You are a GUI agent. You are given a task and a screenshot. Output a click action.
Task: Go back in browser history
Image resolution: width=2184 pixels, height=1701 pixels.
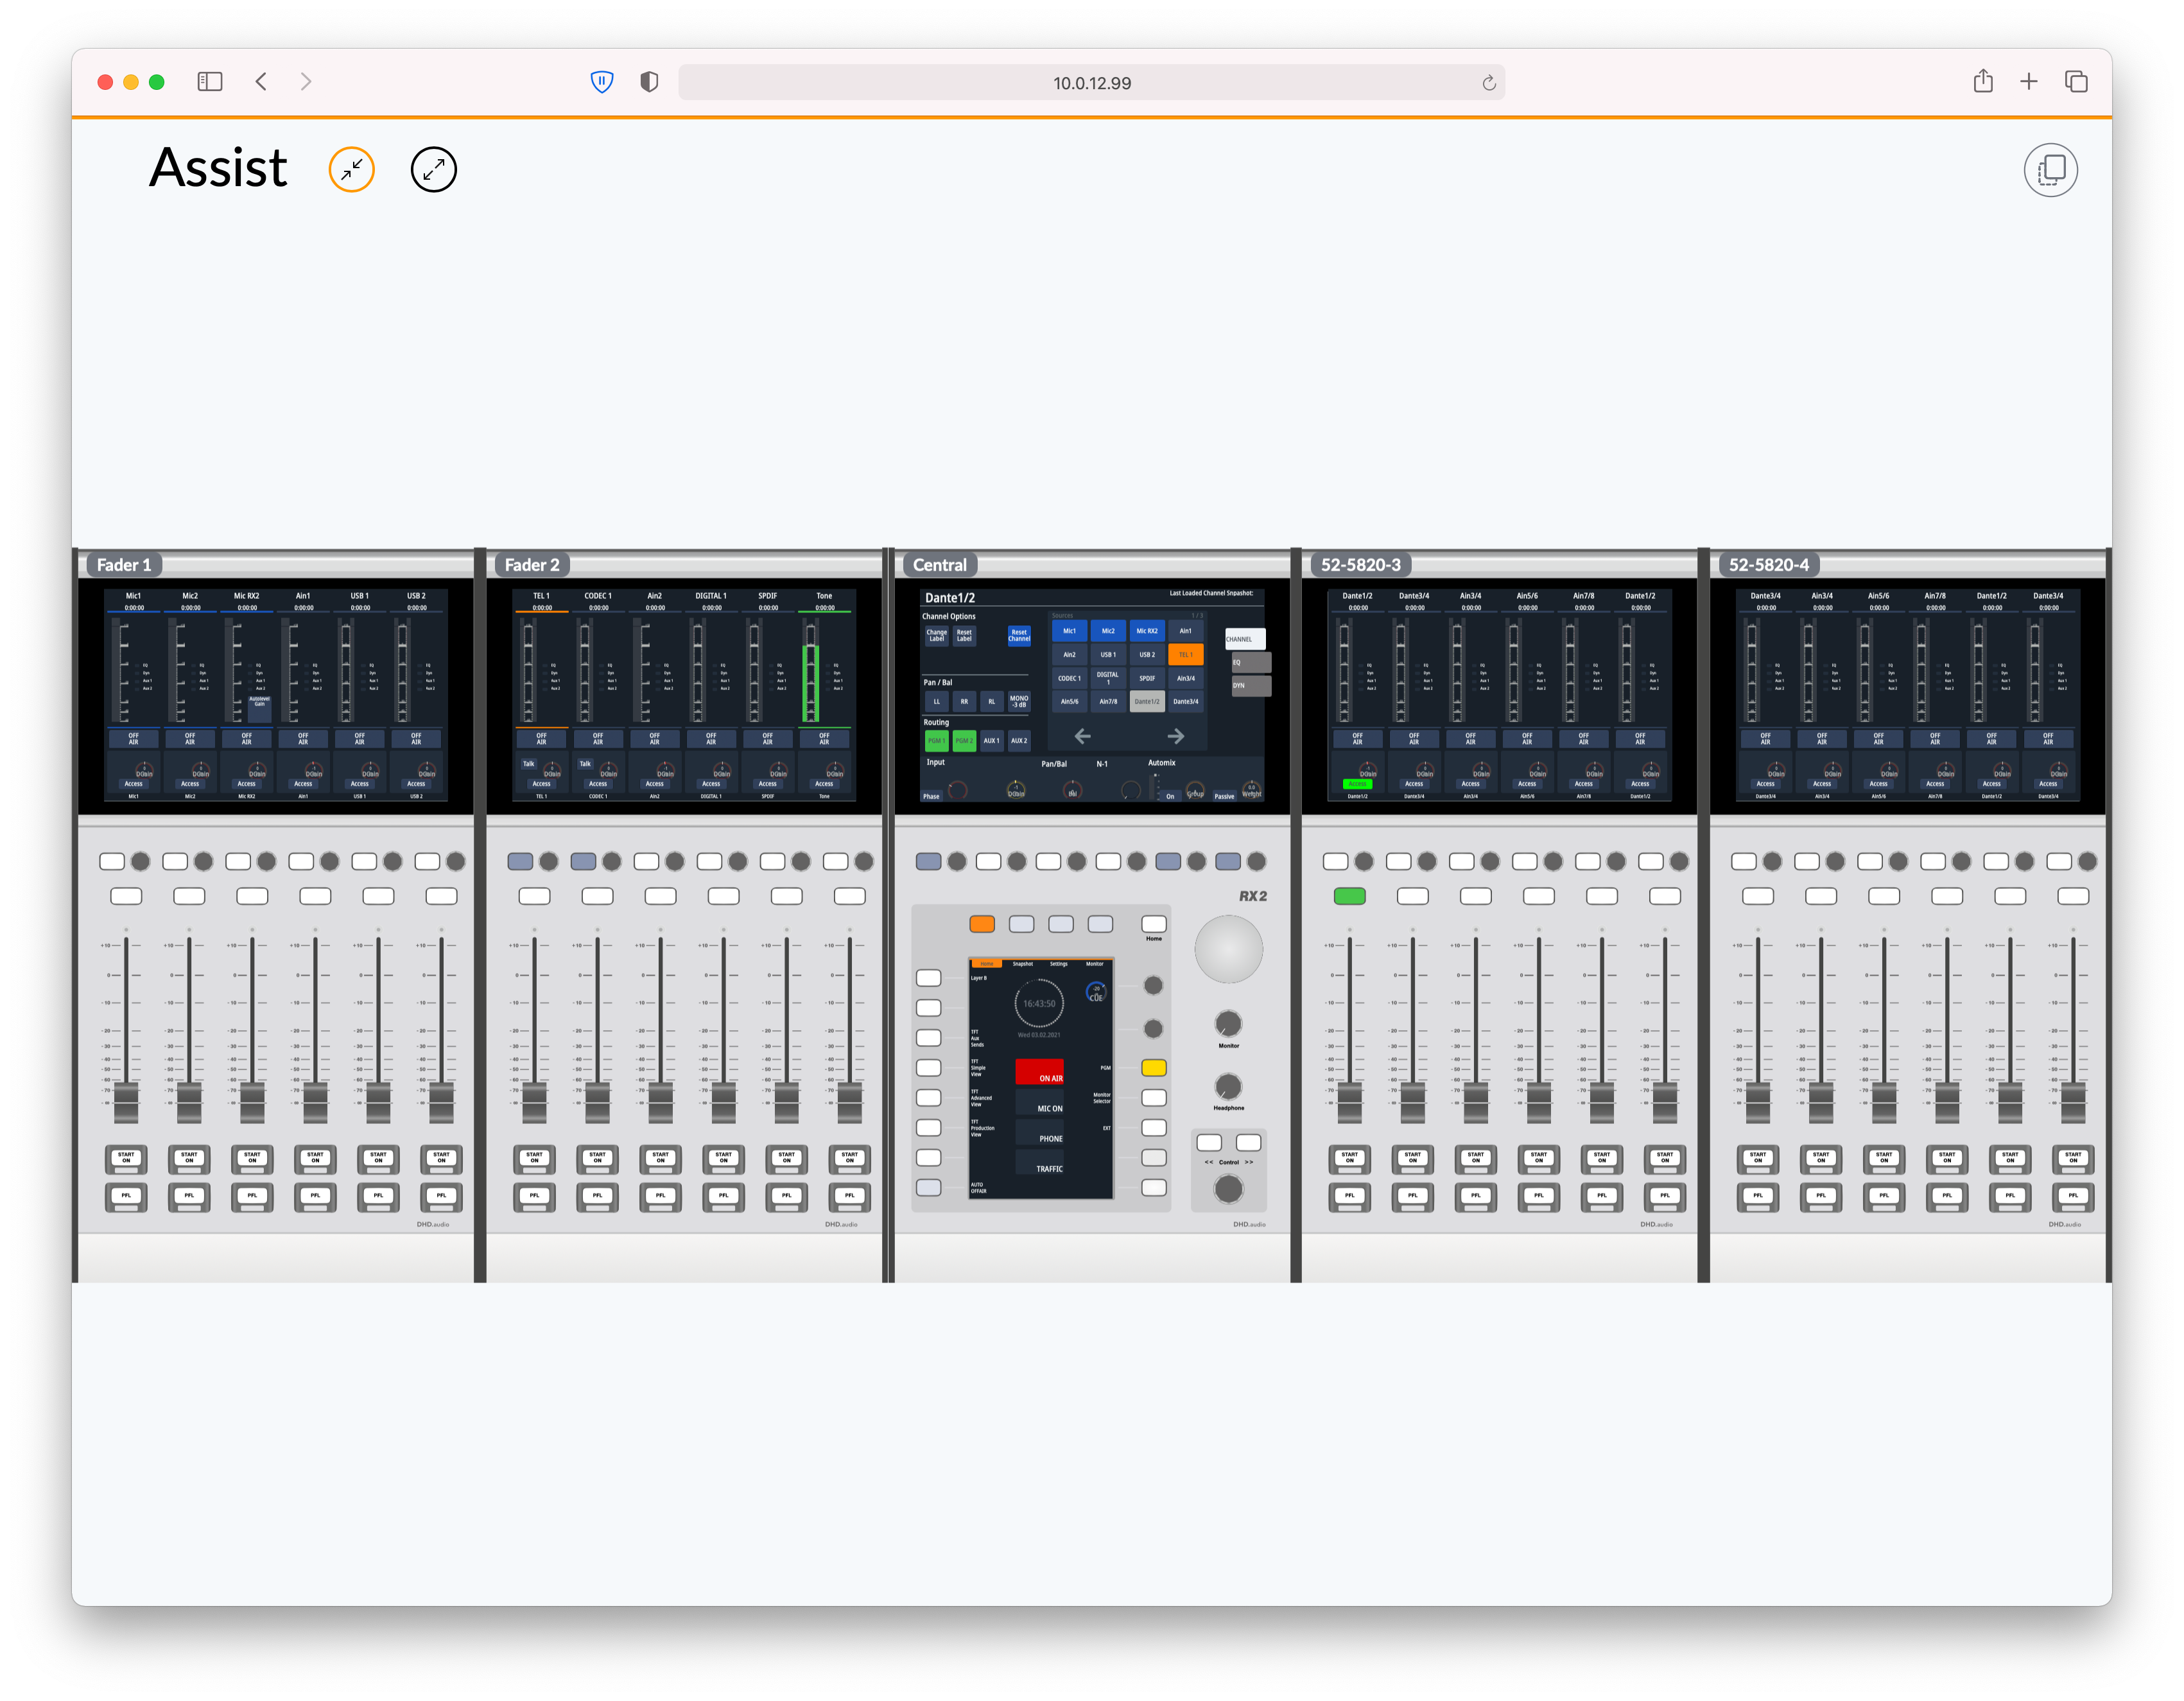pos(261,82)
